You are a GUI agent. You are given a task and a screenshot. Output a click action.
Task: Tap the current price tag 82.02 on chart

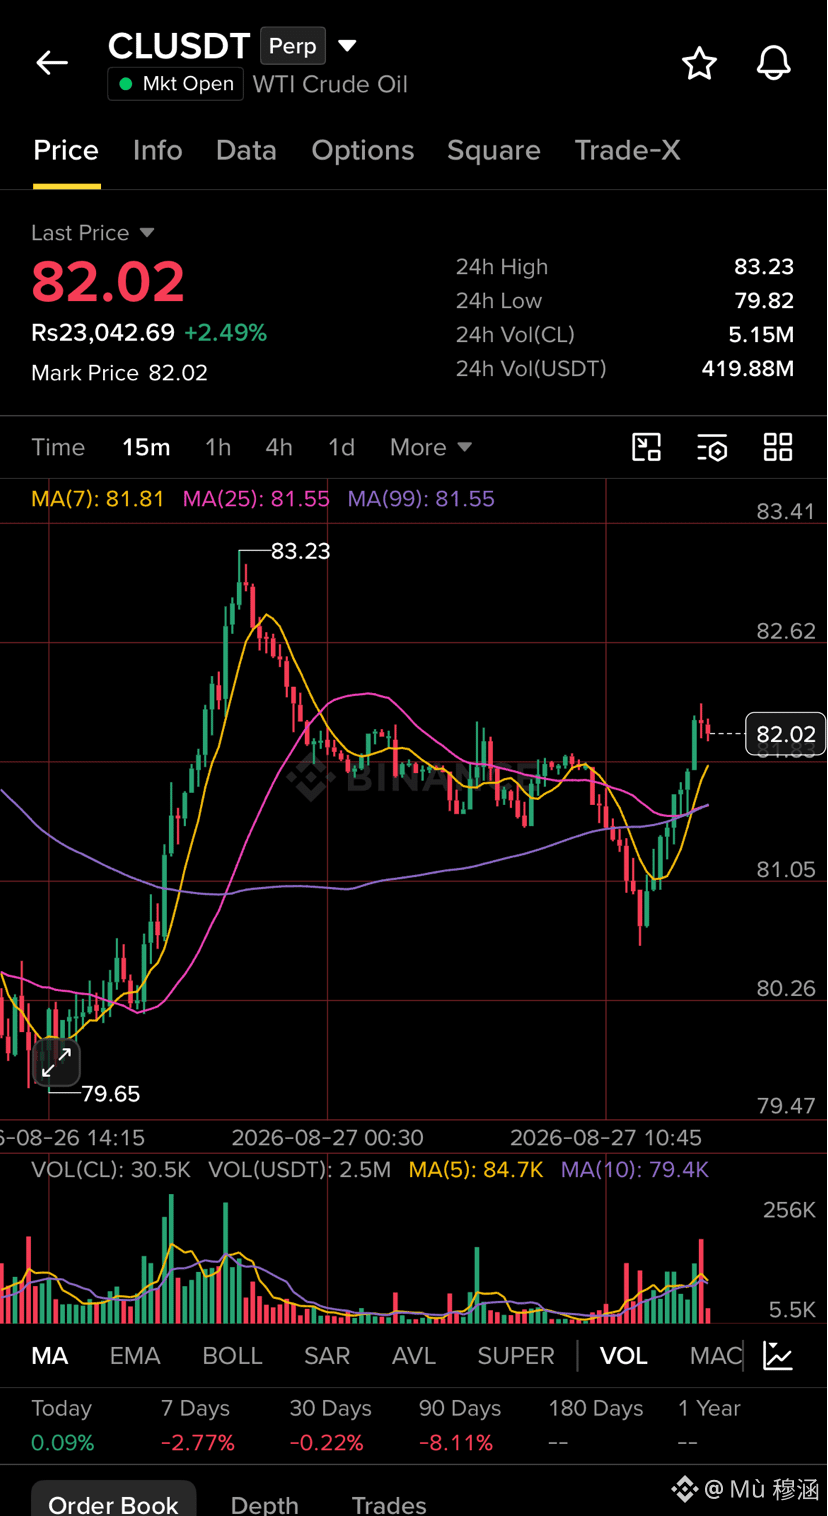click(786, 734)
